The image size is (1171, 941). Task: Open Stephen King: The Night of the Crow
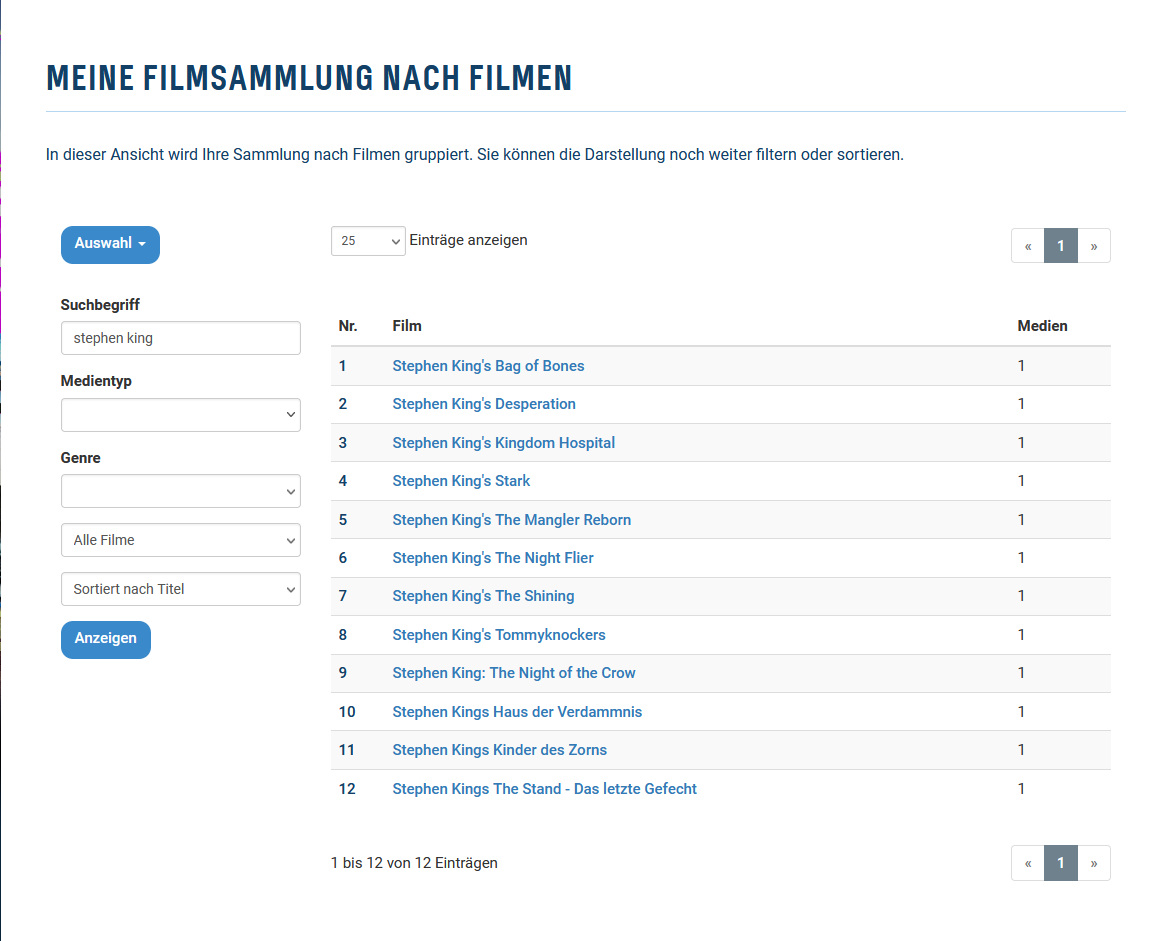point(514,673)
